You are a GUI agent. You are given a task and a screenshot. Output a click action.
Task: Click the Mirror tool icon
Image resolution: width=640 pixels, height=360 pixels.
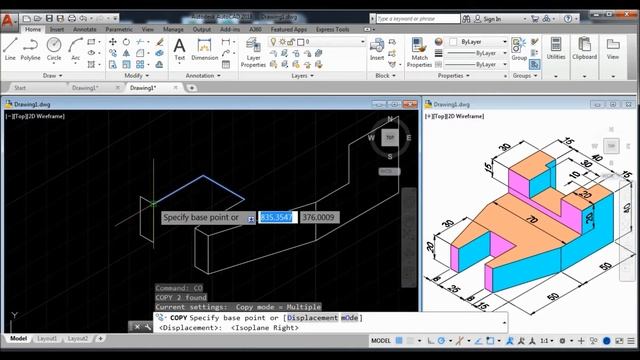pyautogui.click(x=127, y=53)
